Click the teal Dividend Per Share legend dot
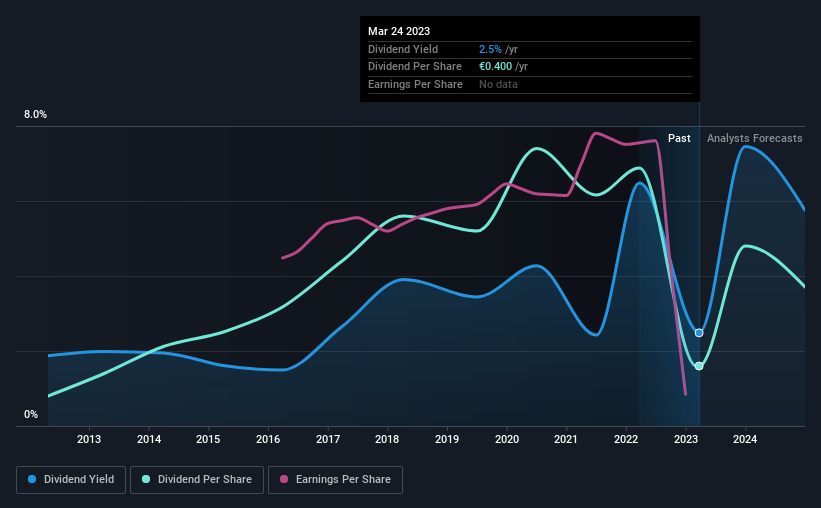This screenshot has width=821, height=508. tap(146, 479)
